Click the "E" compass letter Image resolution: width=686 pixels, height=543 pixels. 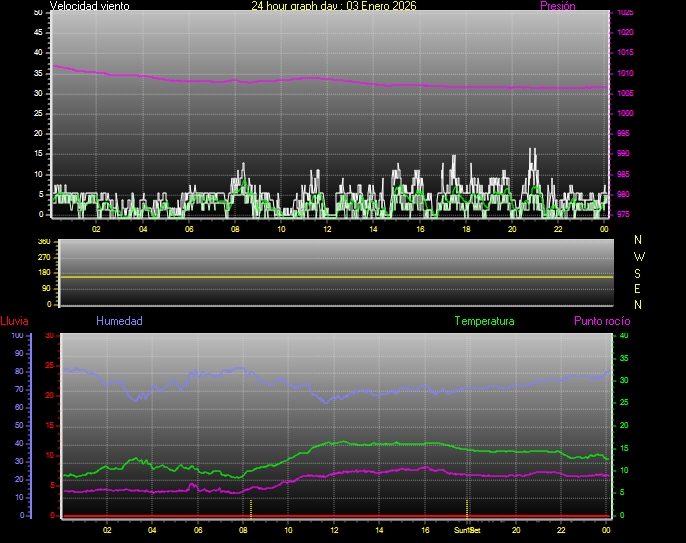(639, 288)
